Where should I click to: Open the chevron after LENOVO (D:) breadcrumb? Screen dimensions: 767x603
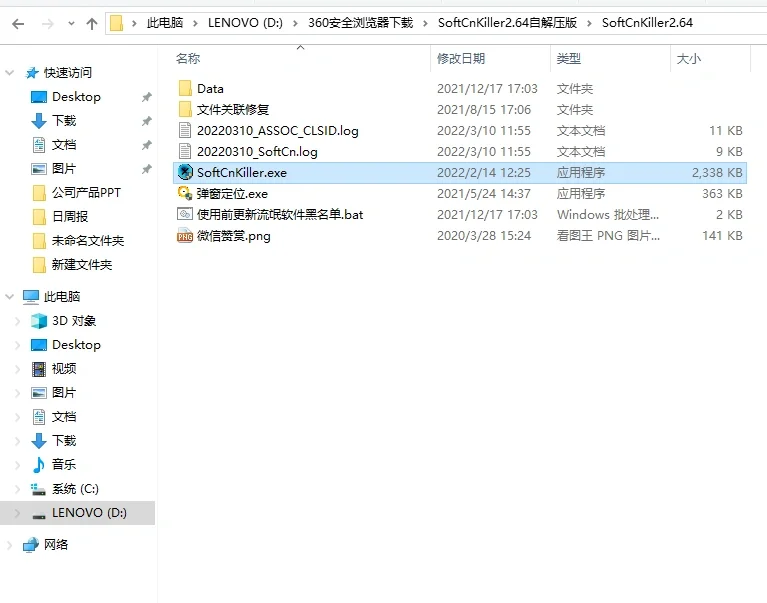[295, 23]
